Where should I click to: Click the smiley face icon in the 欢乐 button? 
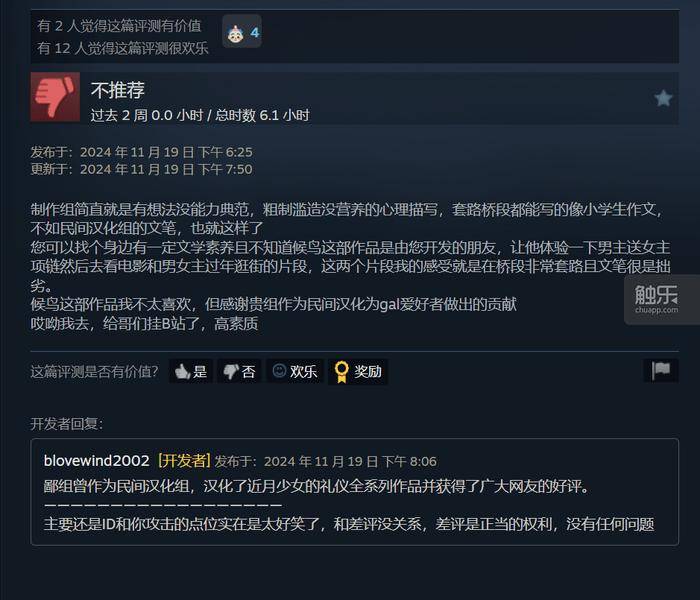click(279, 371)
